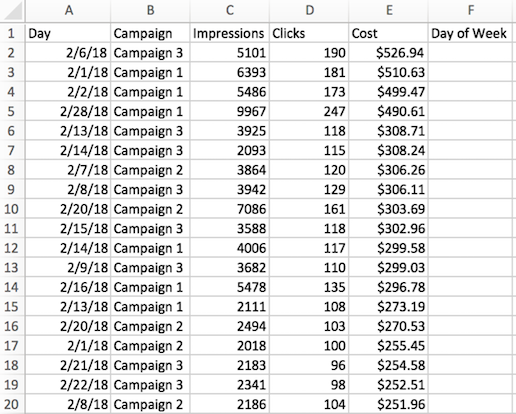The image size is (516, 414).
Task: Select column A header
Action: point(68,11)
